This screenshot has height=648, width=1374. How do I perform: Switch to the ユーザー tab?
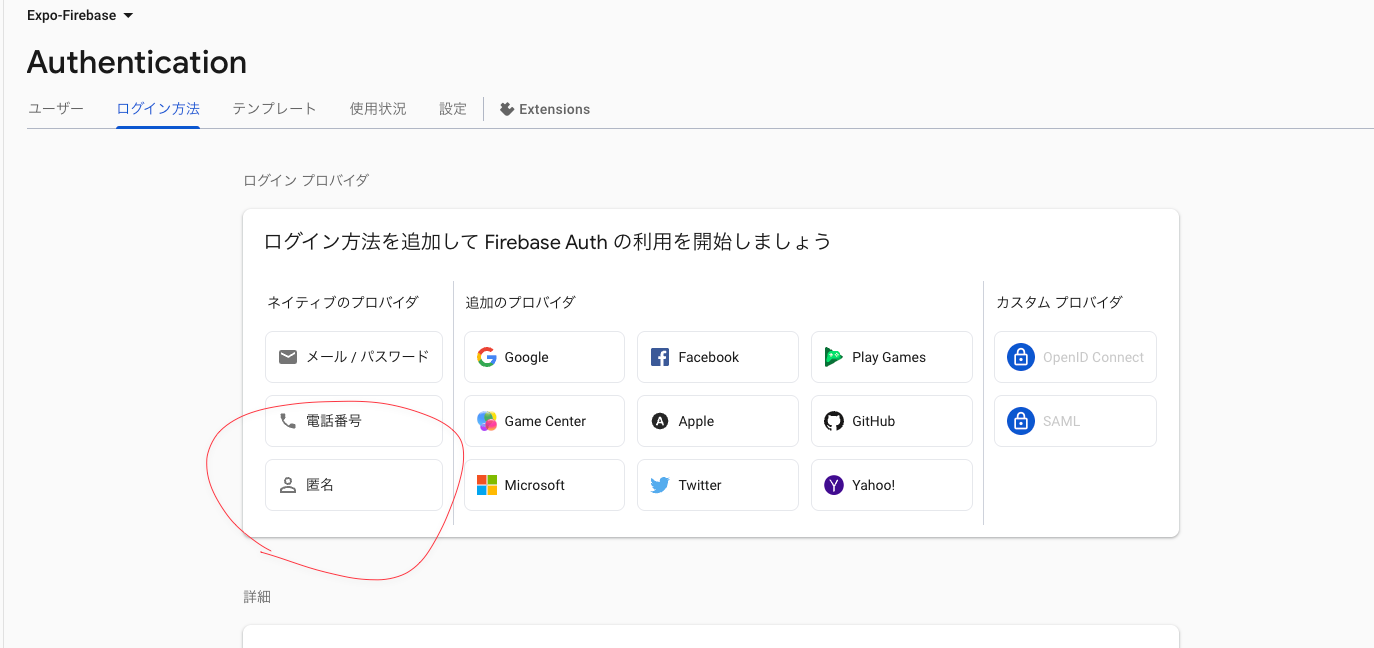click(56, 109)
